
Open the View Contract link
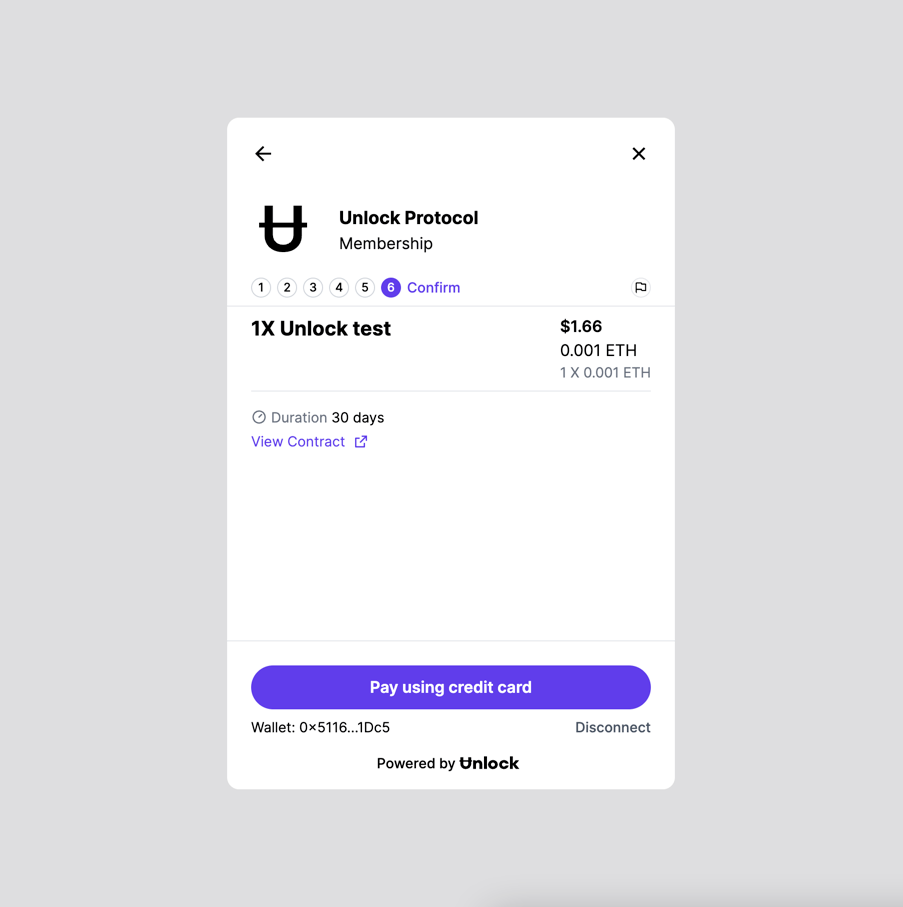tap(298, 442)
